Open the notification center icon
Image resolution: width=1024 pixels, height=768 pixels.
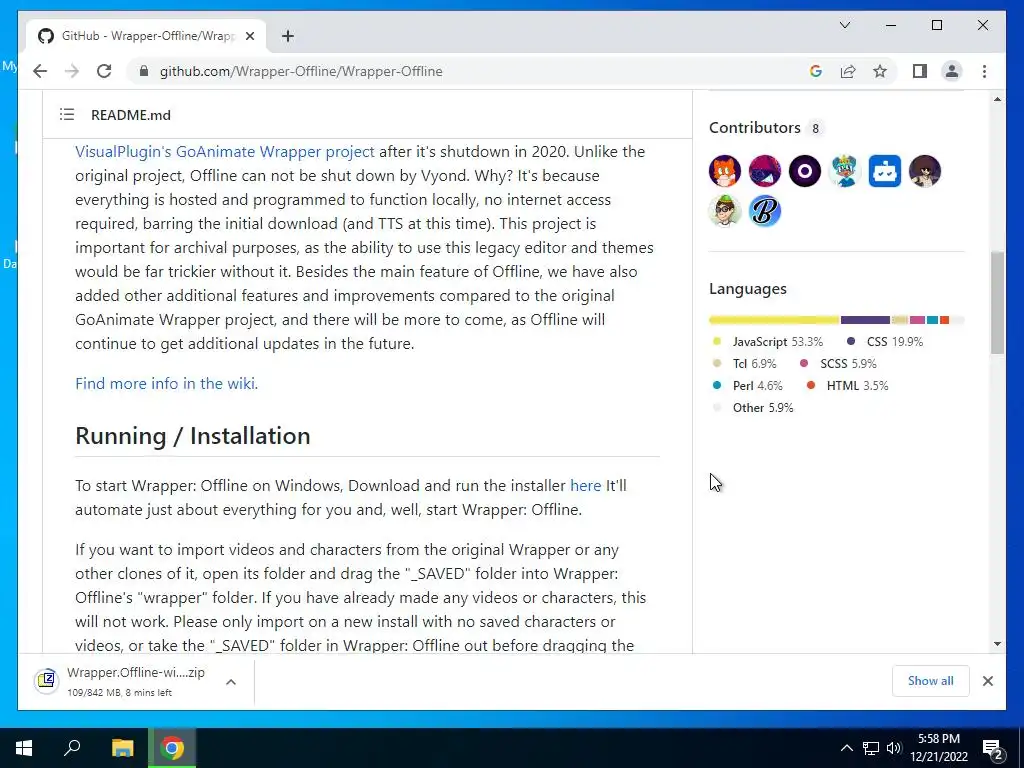993,748
